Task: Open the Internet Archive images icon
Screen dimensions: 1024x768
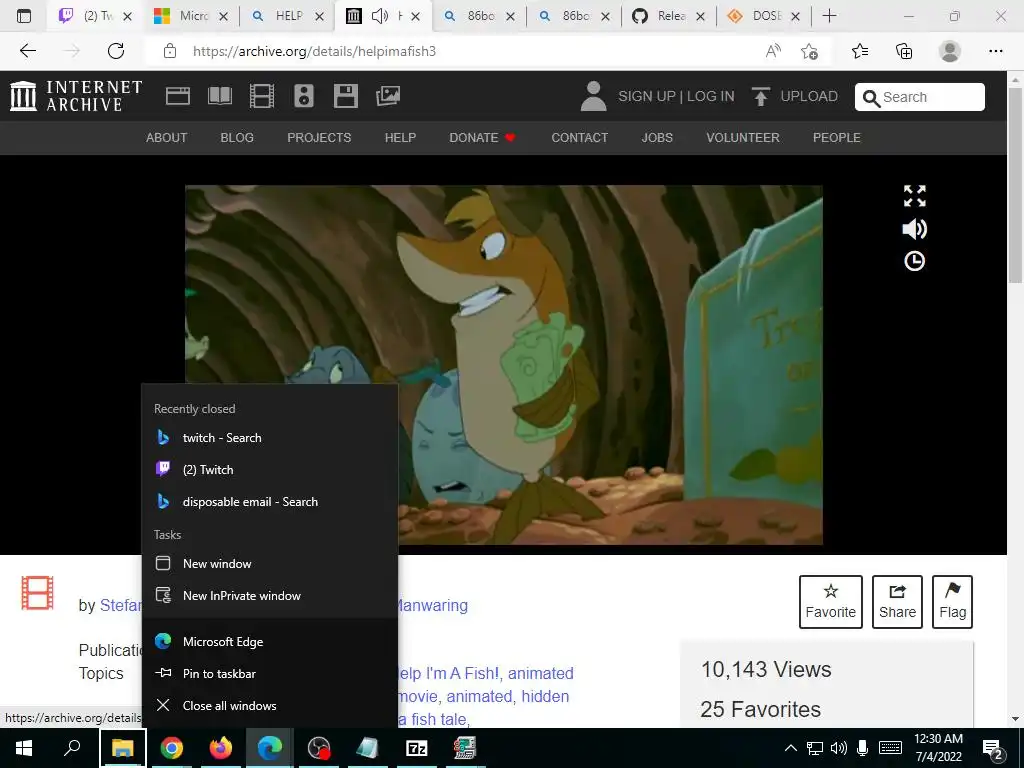Action: (x=388, y=96)
